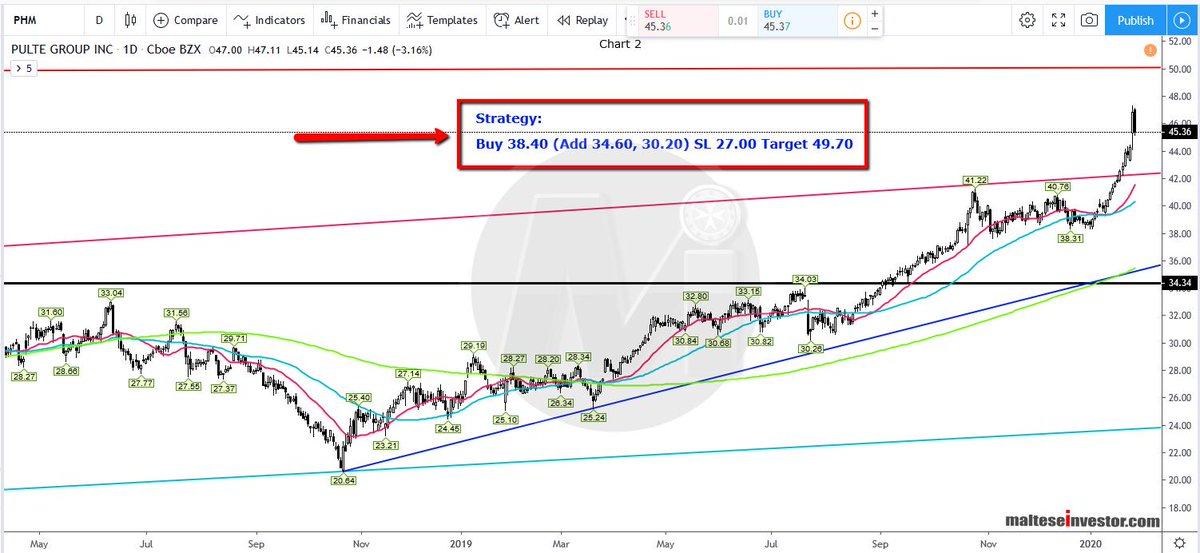
Task: Open the Indicators menu
Action: tap(267, 20)
